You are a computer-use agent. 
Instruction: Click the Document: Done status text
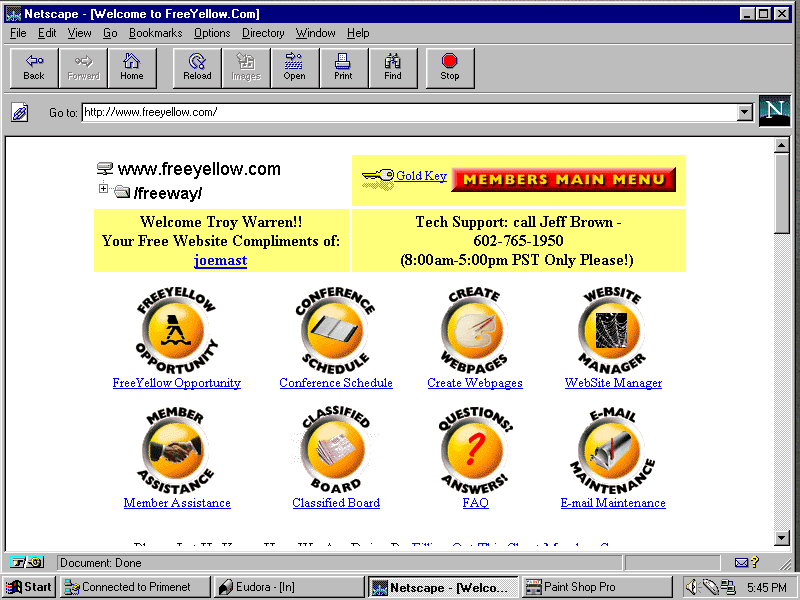point(101,563)
